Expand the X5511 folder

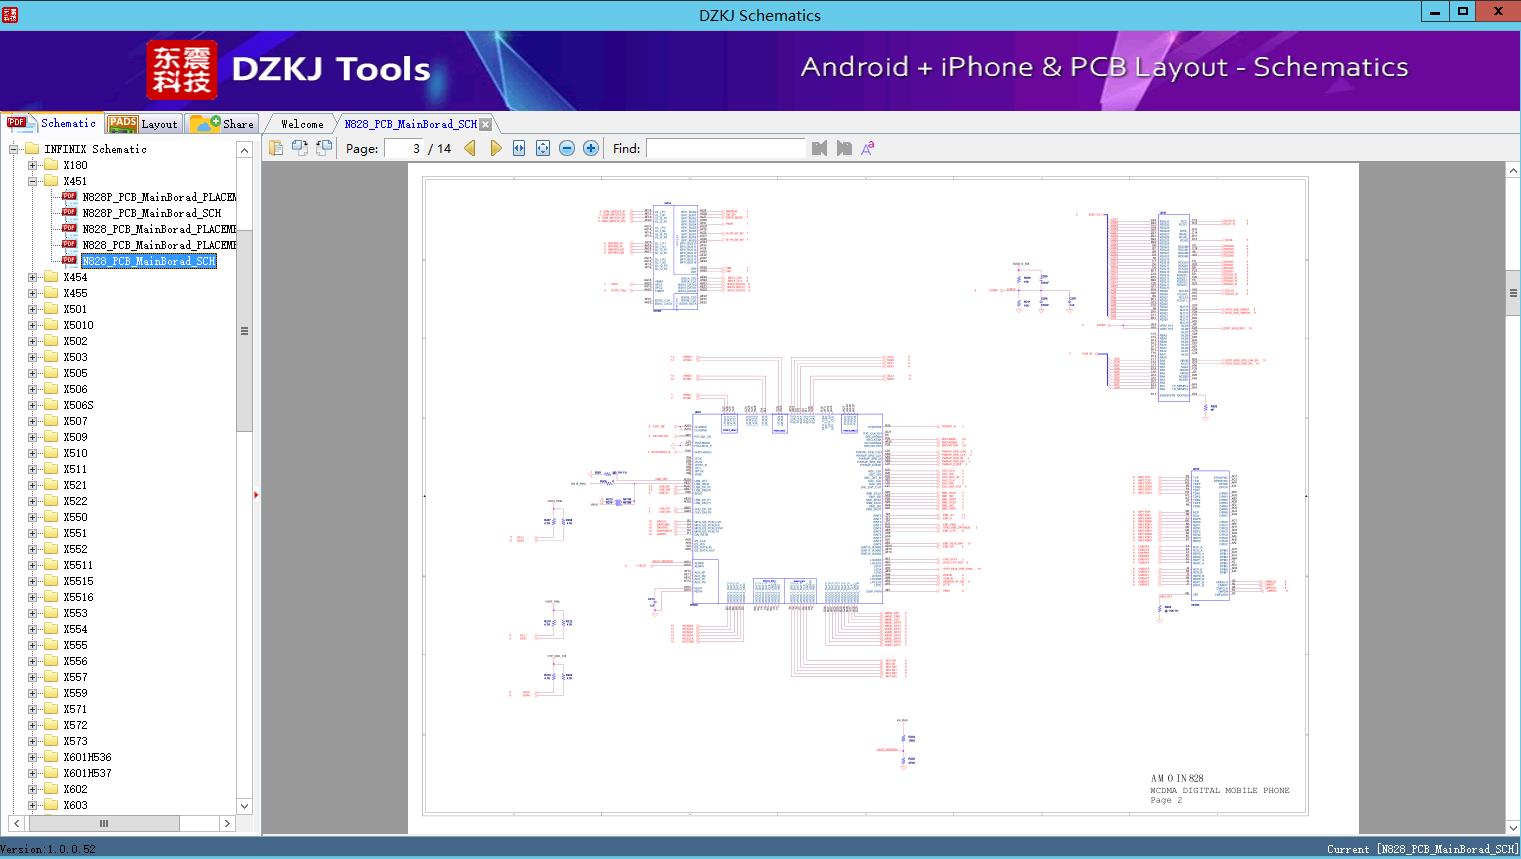click(x=33, y=565)
